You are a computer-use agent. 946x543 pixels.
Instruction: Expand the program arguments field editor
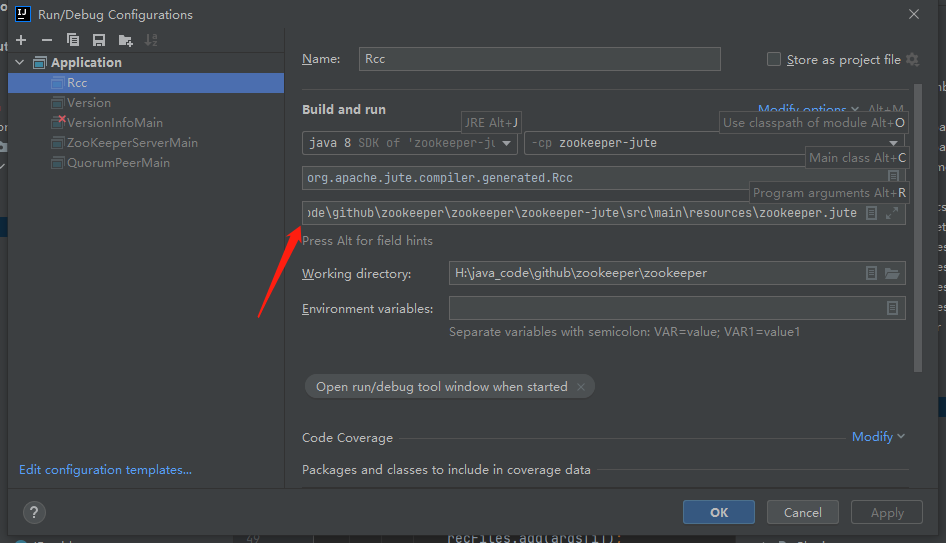(892, 213)
